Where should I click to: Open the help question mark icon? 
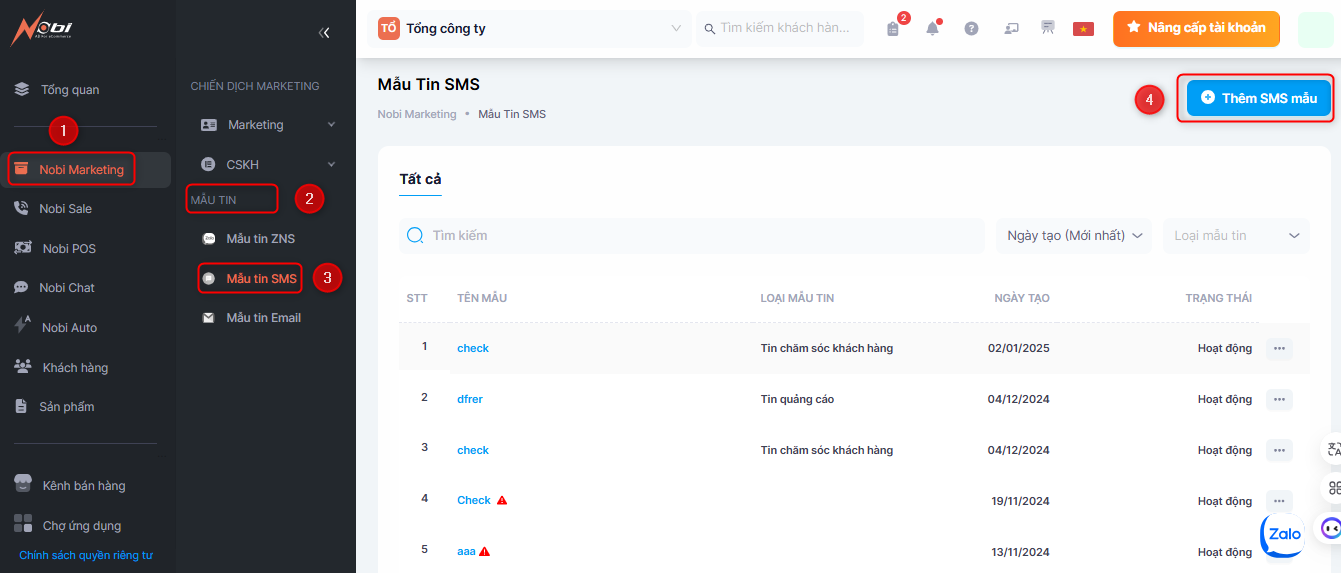971,28
